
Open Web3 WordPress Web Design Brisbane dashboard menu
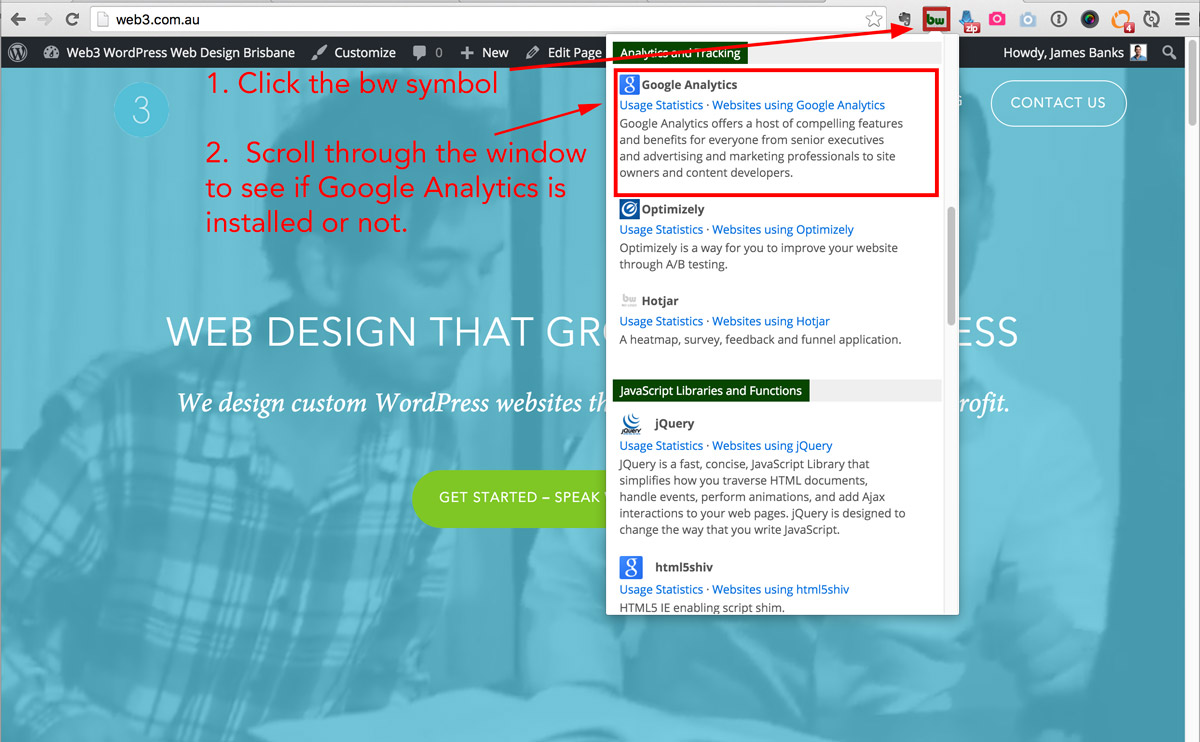(x=169, y=52)
